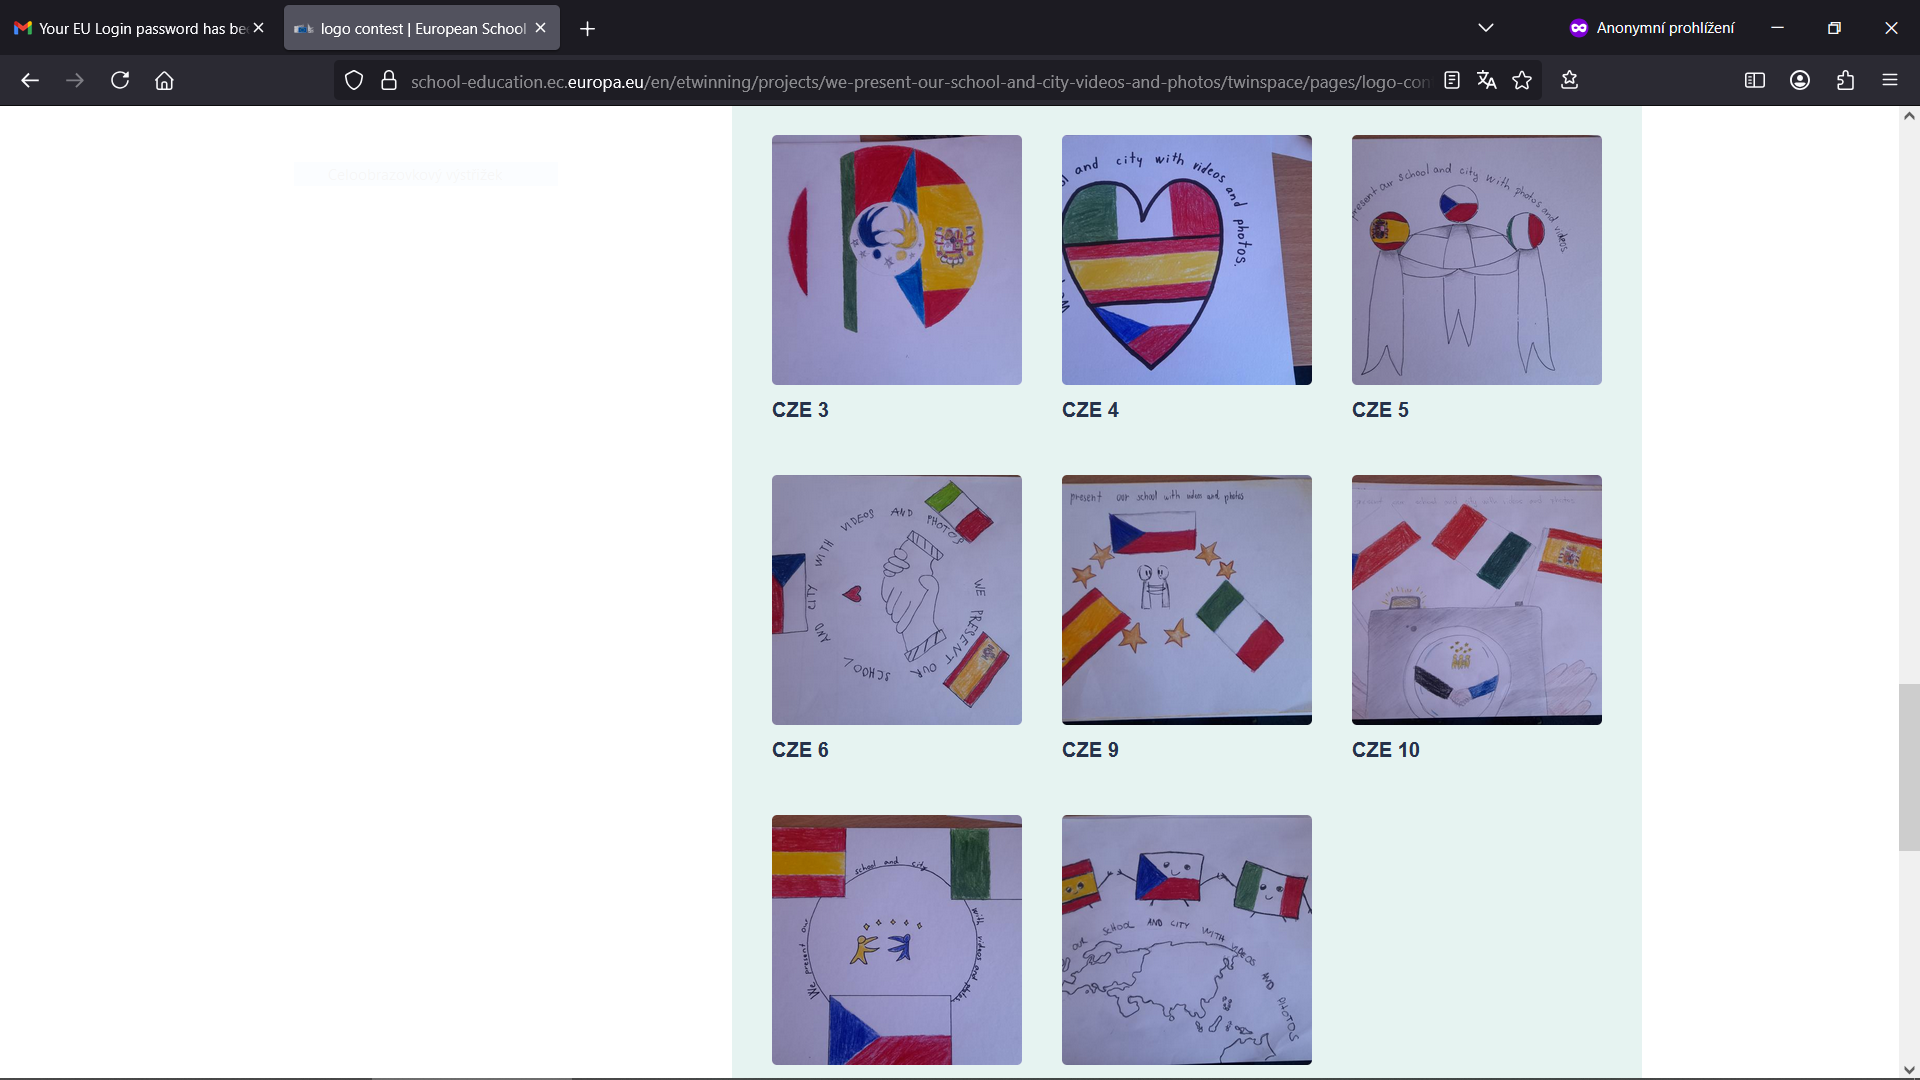Open the CZE 6 handshake drawing

point(896,600)
